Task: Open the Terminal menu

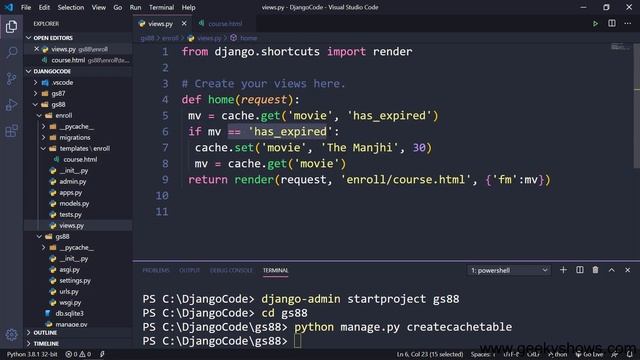Action: [161, 7]
